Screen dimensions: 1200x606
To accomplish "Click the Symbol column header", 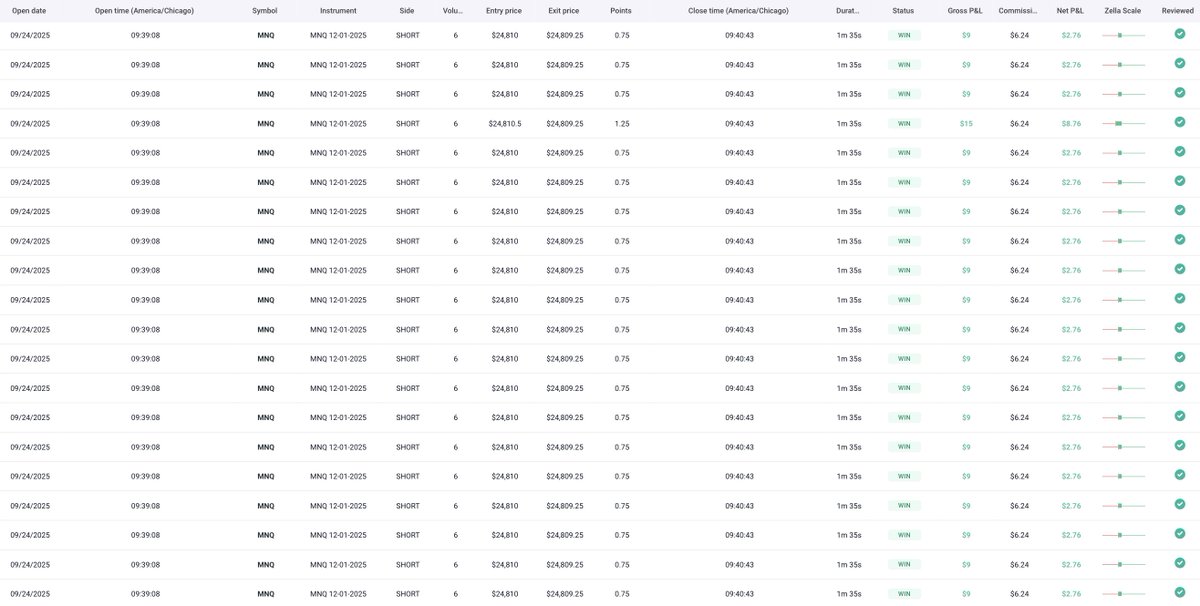I will point(265,10).
